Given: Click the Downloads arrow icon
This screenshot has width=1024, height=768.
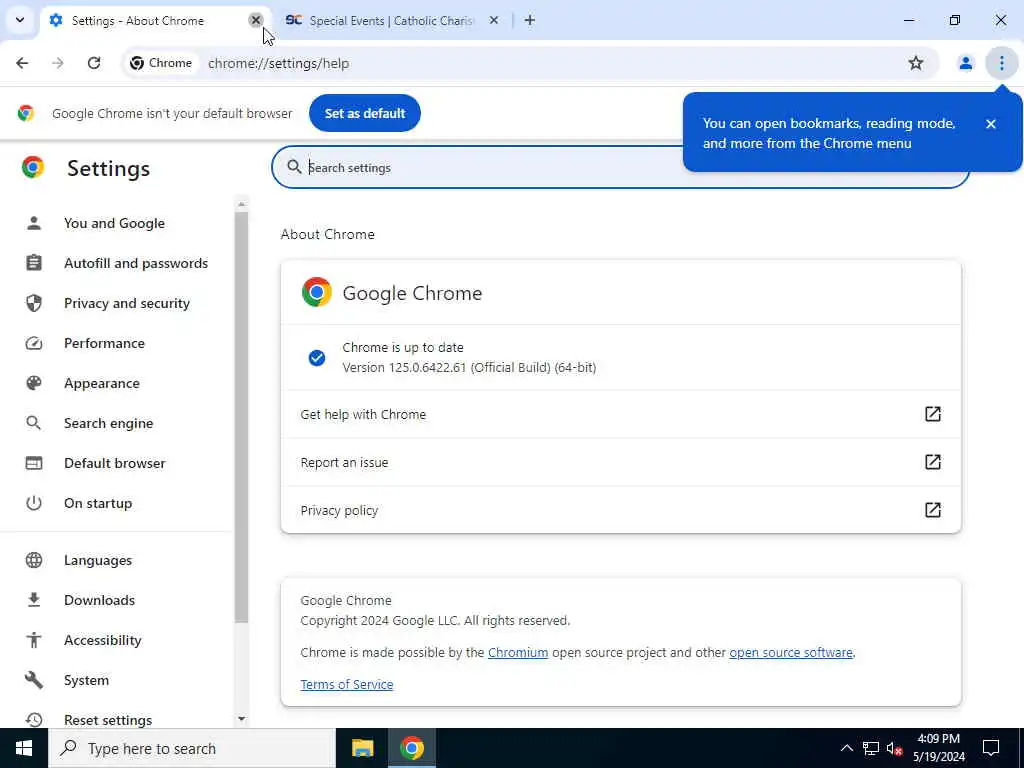Looking at the screenshot, I should click(33, 600).
